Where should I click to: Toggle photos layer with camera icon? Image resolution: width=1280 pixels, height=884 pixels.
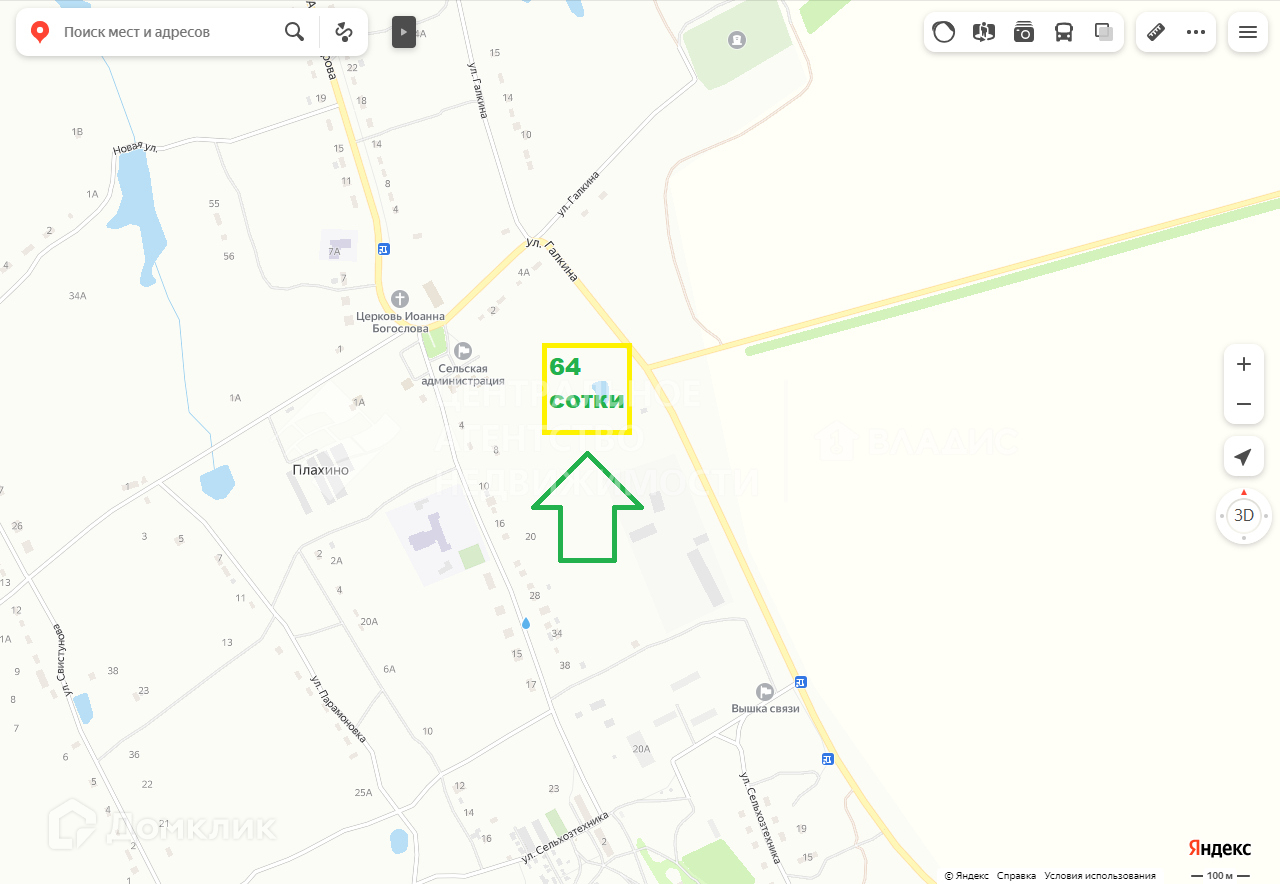[1024, 32]
